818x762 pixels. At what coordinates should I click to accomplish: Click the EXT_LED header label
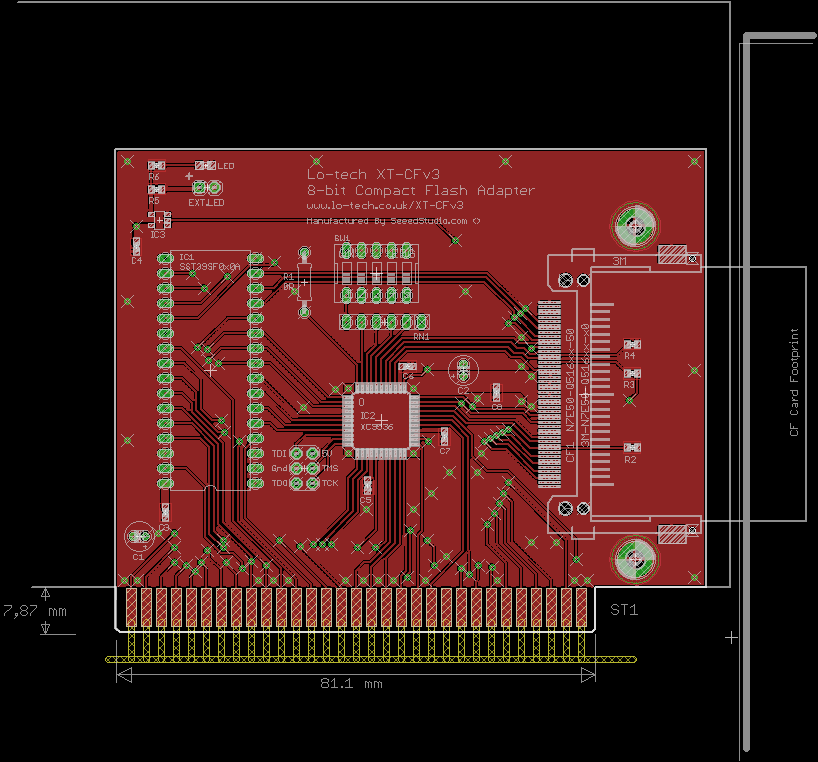pyautogui.click(x=206, y=202)
